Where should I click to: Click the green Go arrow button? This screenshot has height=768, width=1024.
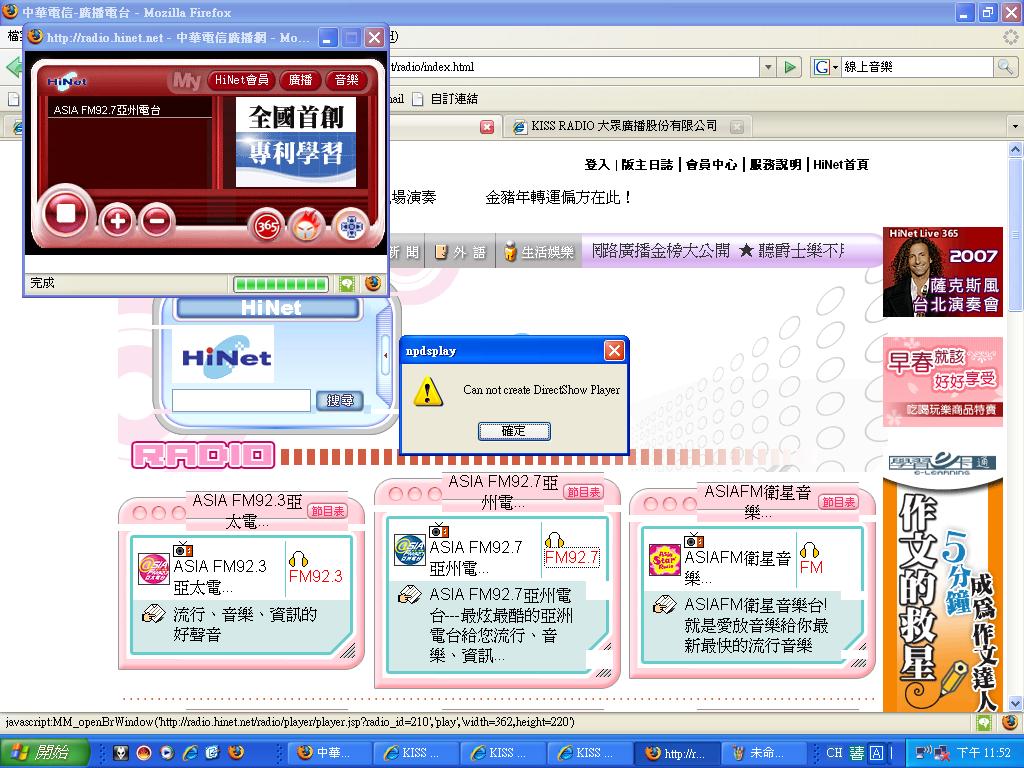pos(790,67)
